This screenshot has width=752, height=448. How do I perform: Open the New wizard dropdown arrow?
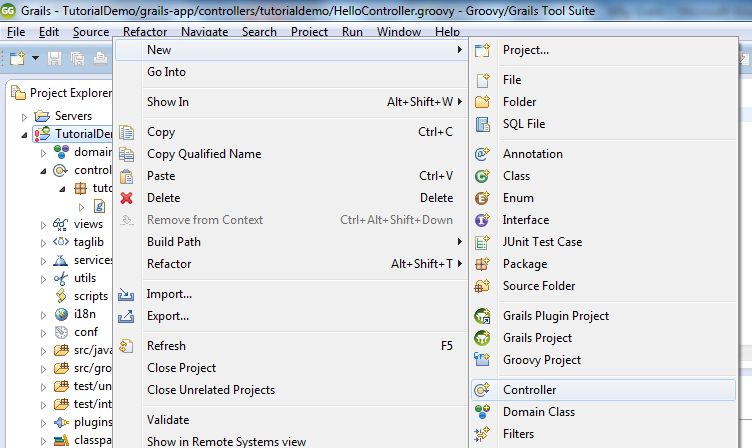click(x=35, y=58)
